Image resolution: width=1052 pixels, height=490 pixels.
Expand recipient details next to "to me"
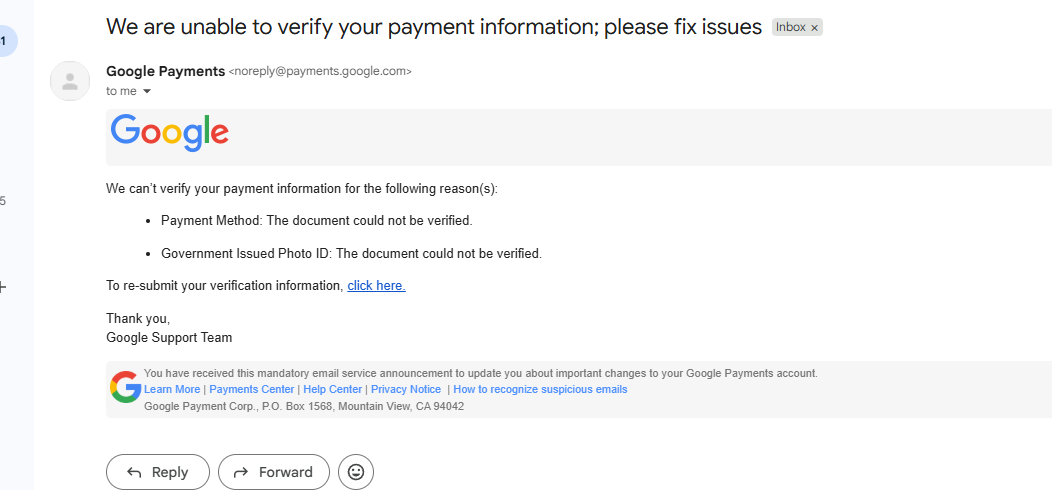[x=147, y=91]
